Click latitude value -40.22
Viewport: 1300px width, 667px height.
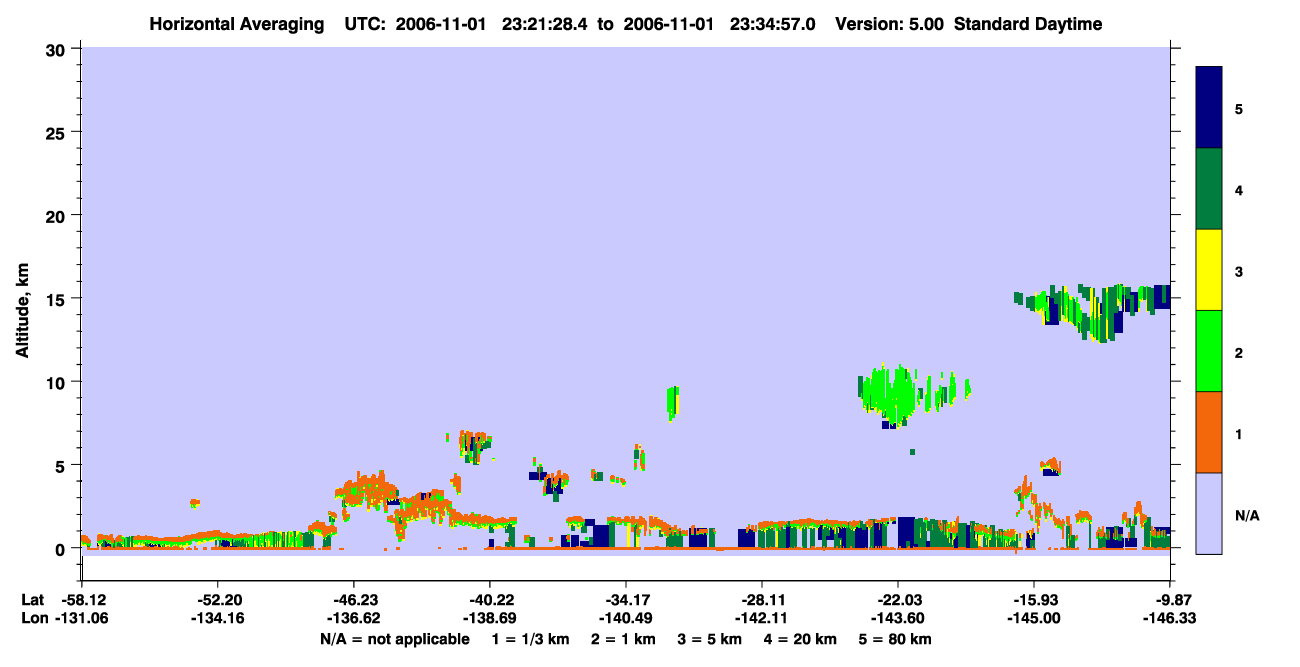[490, 600]
